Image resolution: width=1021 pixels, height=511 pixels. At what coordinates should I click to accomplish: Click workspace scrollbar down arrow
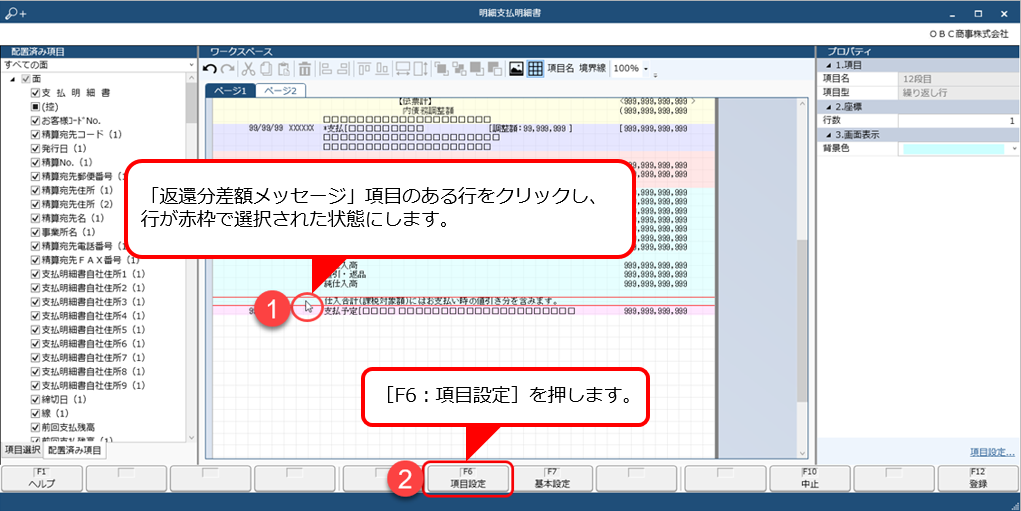802,454
